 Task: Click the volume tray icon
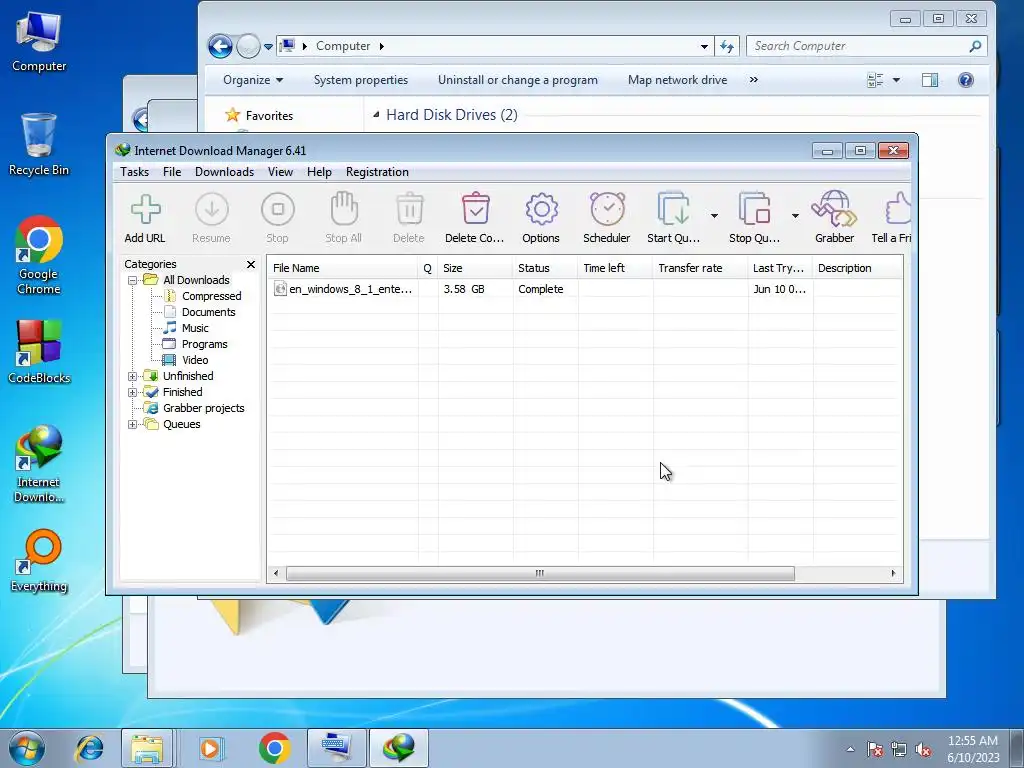(923, 750)
